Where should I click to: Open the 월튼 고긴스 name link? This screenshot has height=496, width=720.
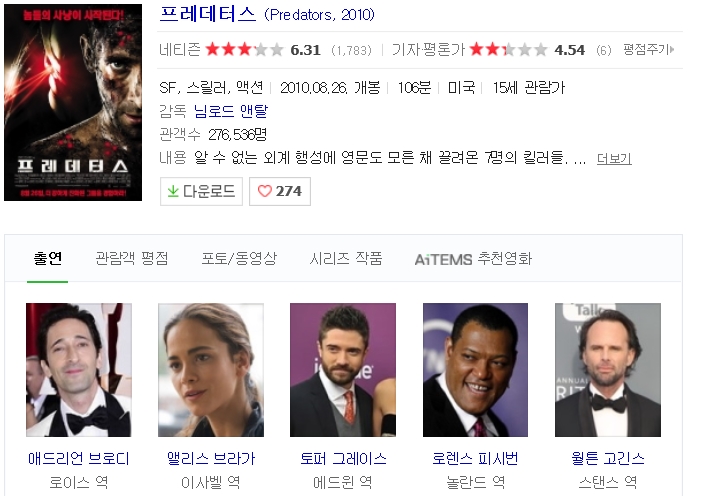pos(608,458)
